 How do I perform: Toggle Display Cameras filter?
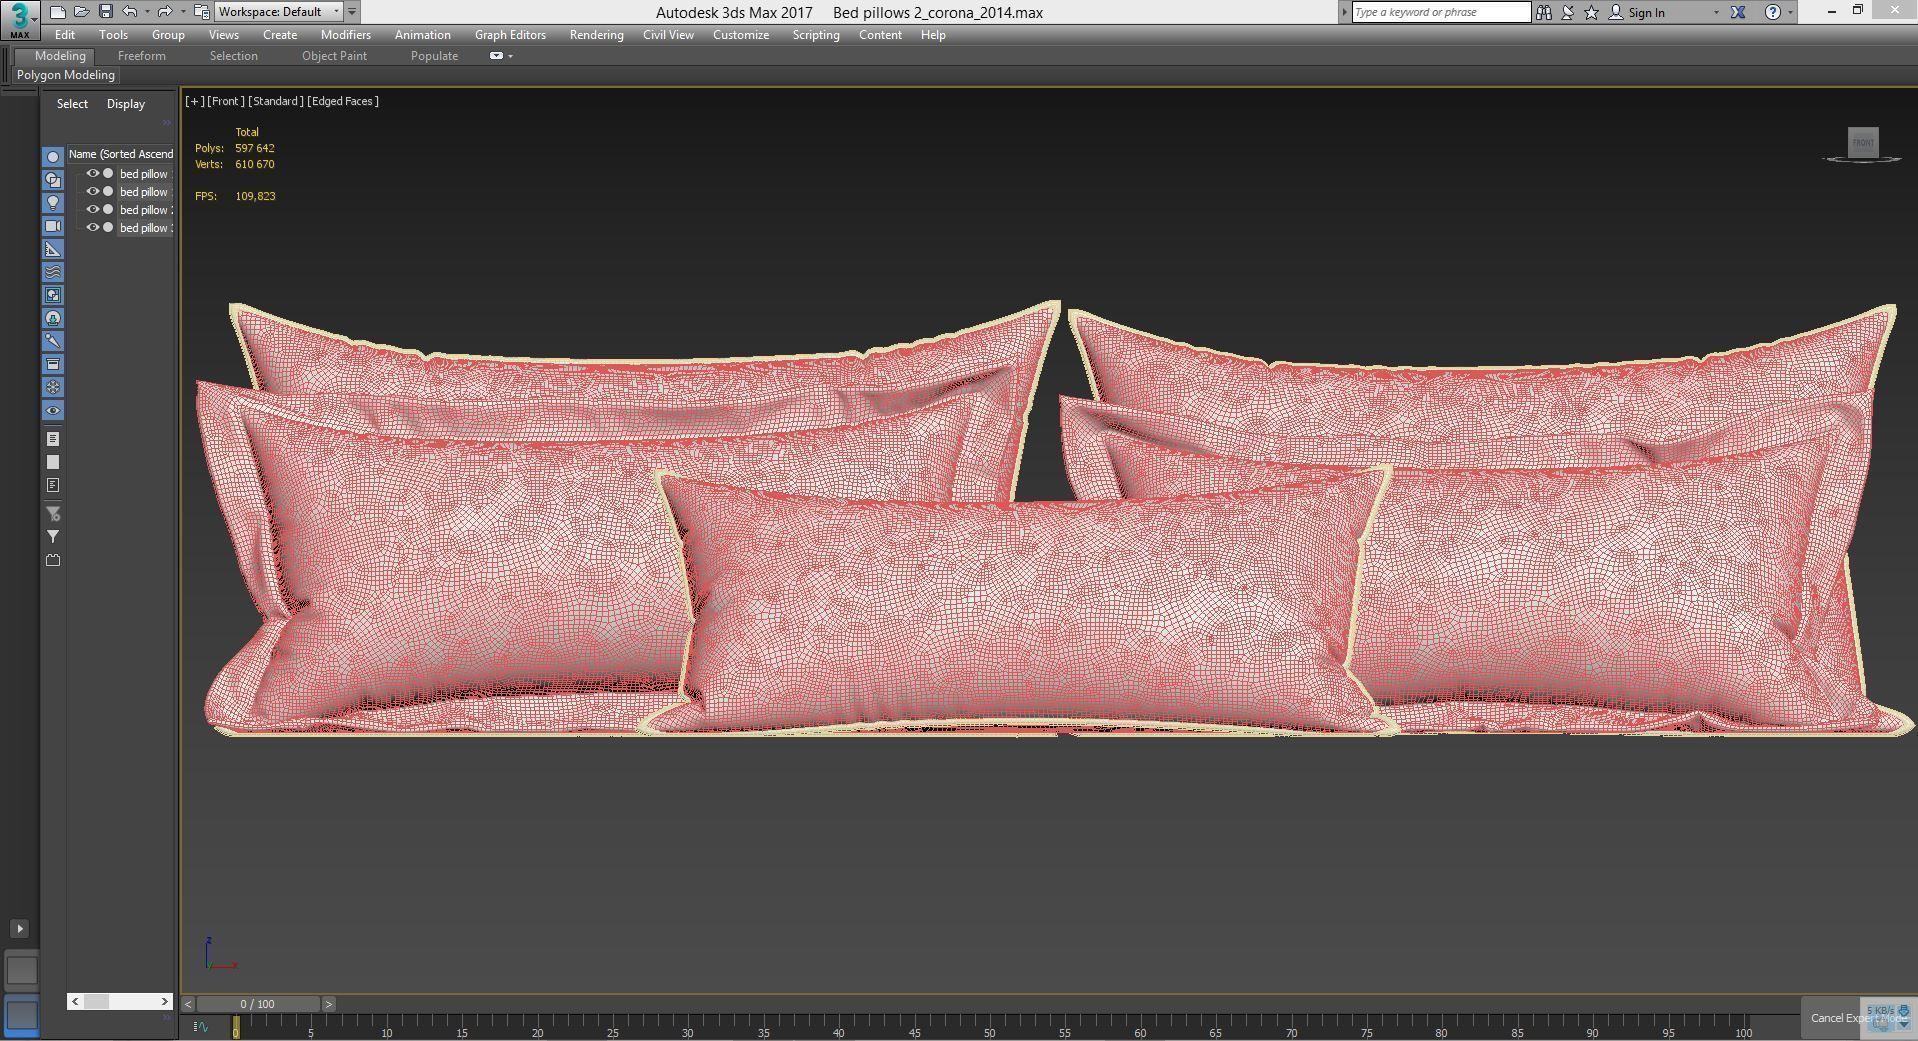click(x=53, y=226)
